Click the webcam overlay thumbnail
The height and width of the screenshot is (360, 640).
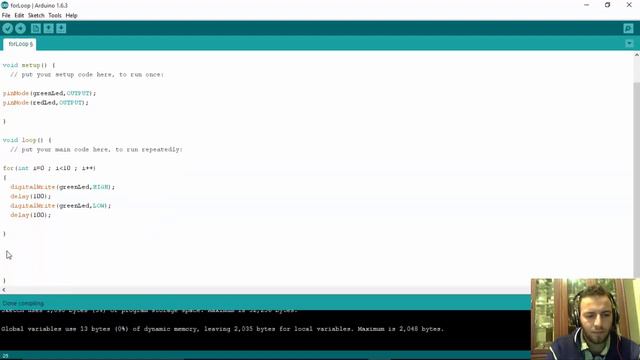pos(585,319)
